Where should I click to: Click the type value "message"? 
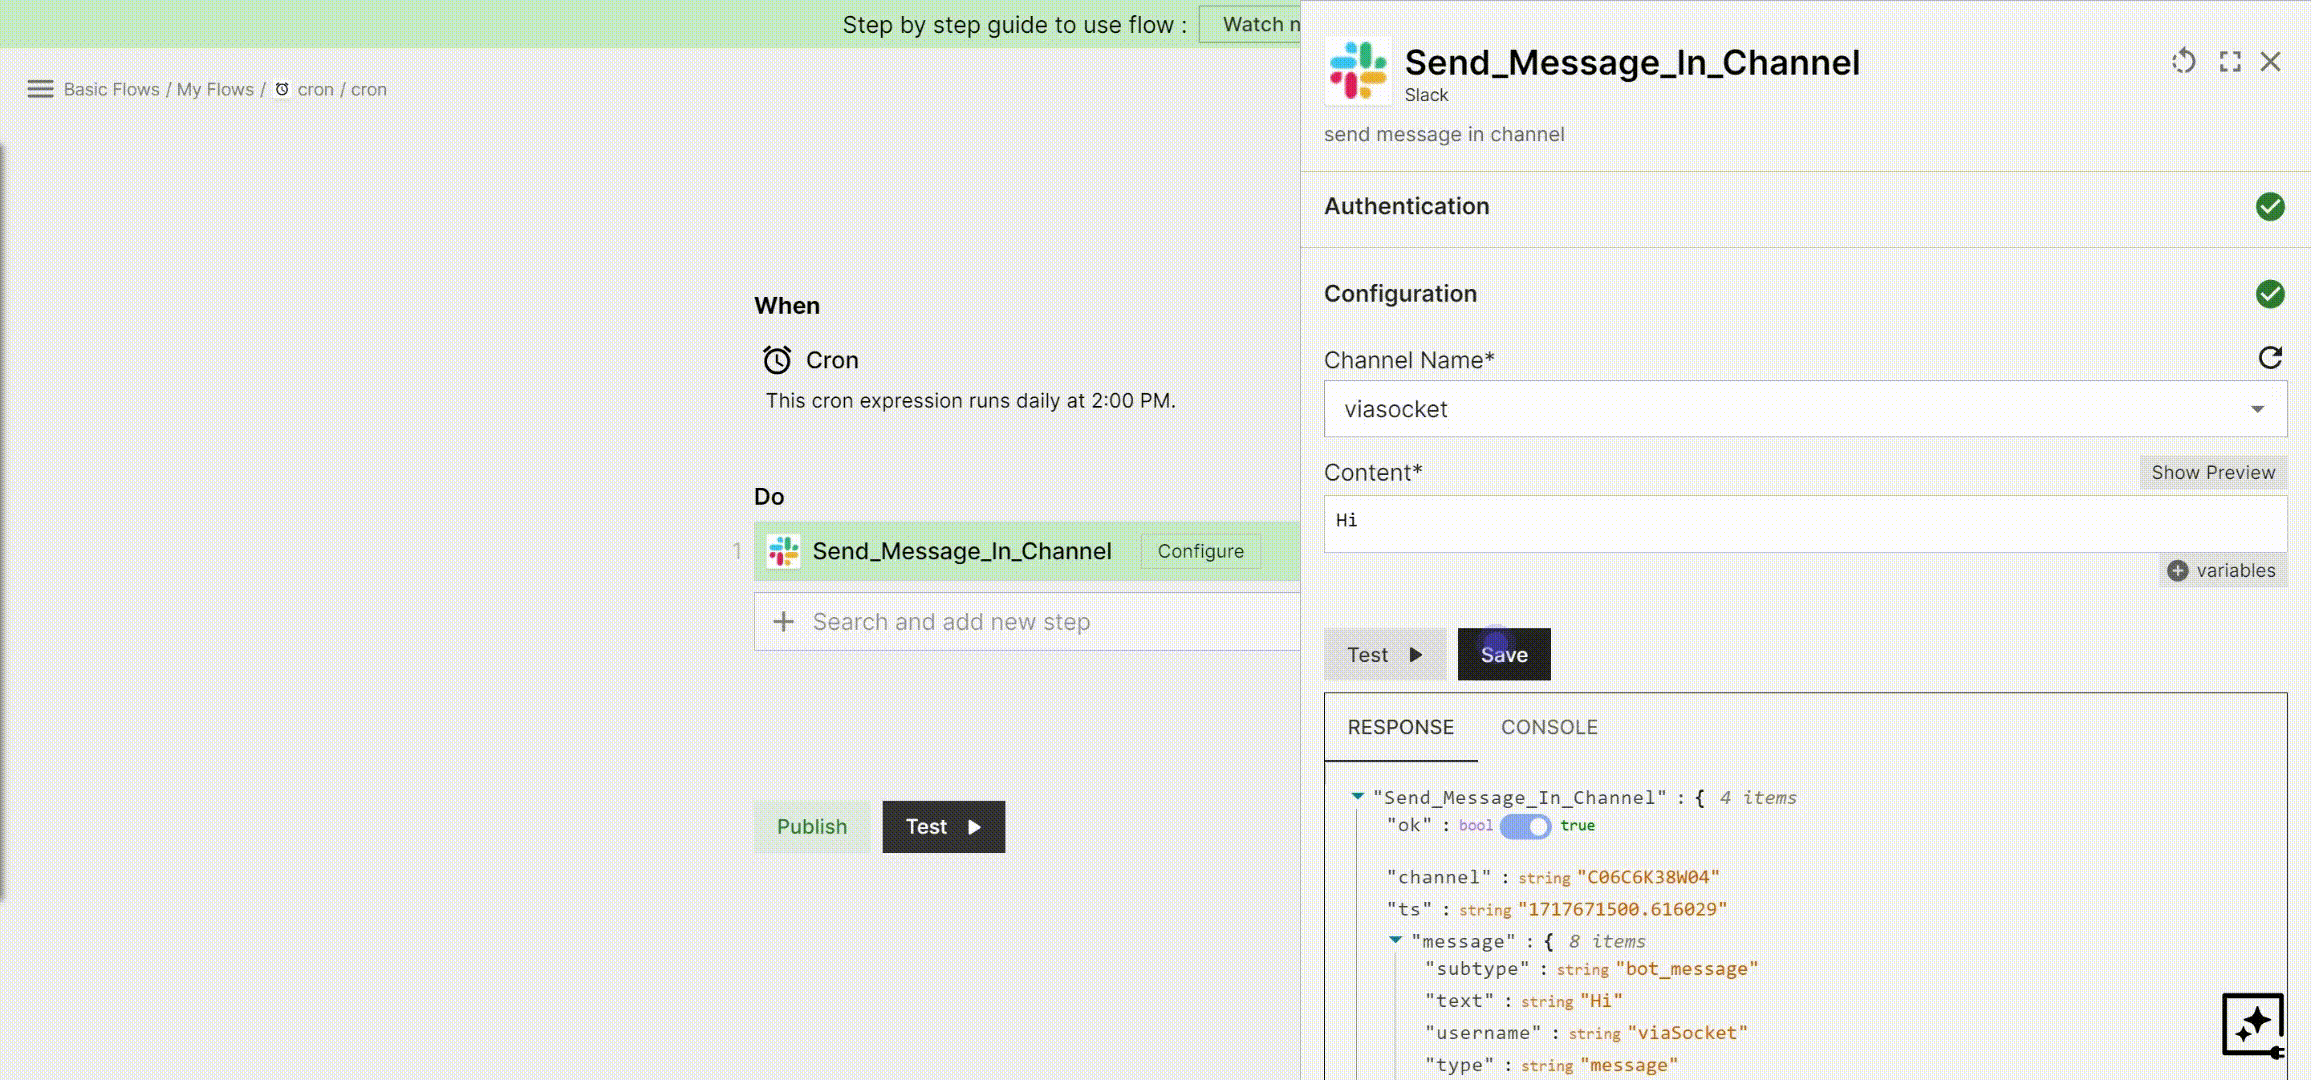pyautogui.click(x=1629, y=1064)
